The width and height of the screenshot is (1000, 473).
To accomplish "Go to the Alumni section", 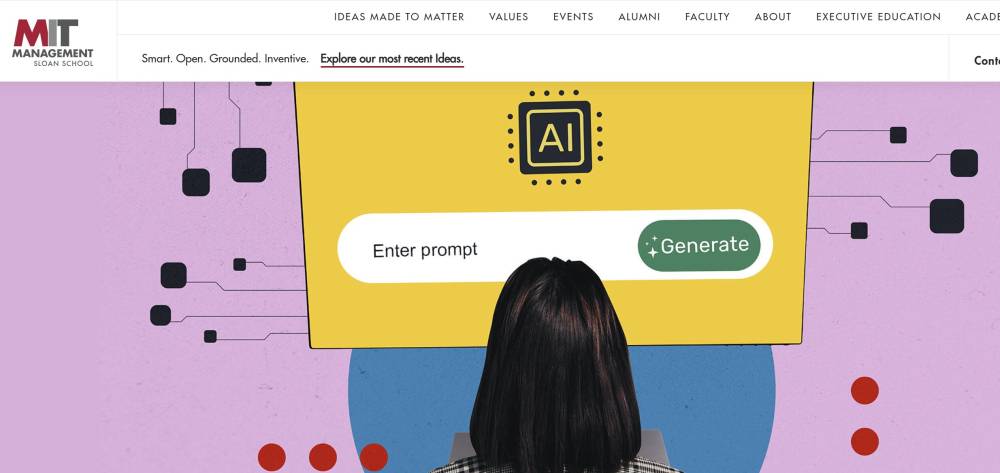I will click(x=639, y=17).
